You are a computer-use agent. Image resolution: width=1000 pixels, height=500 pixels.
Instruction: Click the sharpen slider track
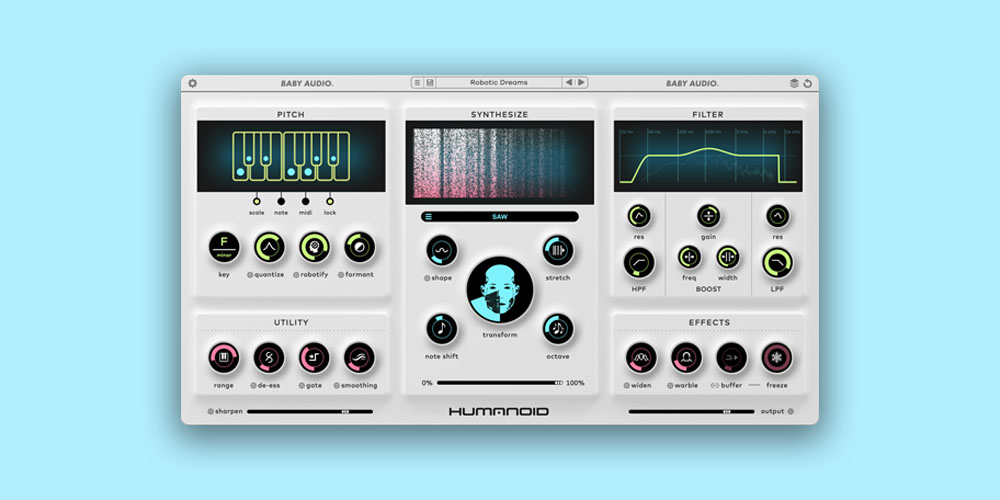pyautogui.click(x=309, y=411)
